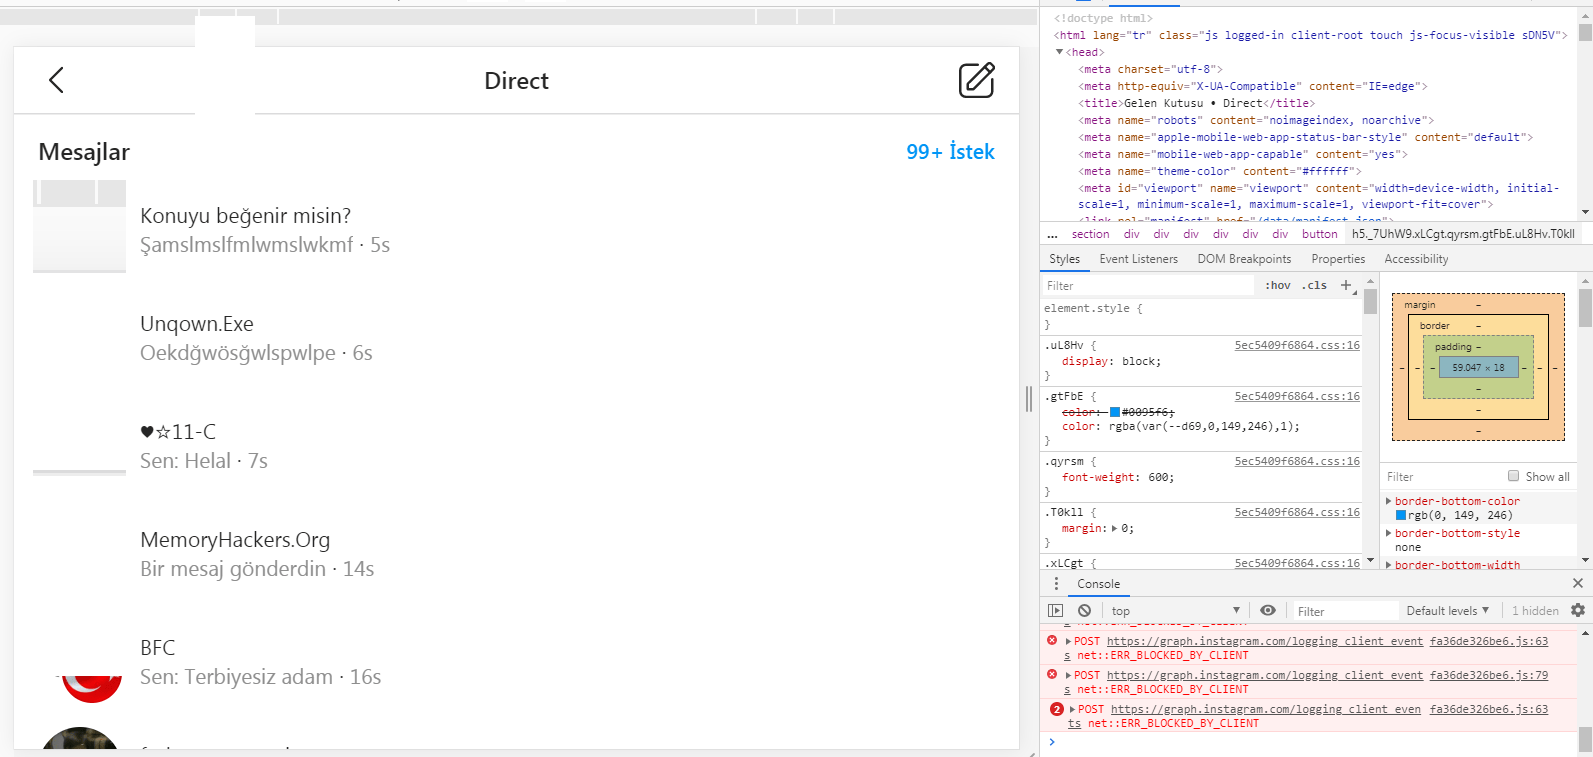
Task: Open the fa36de326be6.js:79 source link
Action: click(1488, 675)
